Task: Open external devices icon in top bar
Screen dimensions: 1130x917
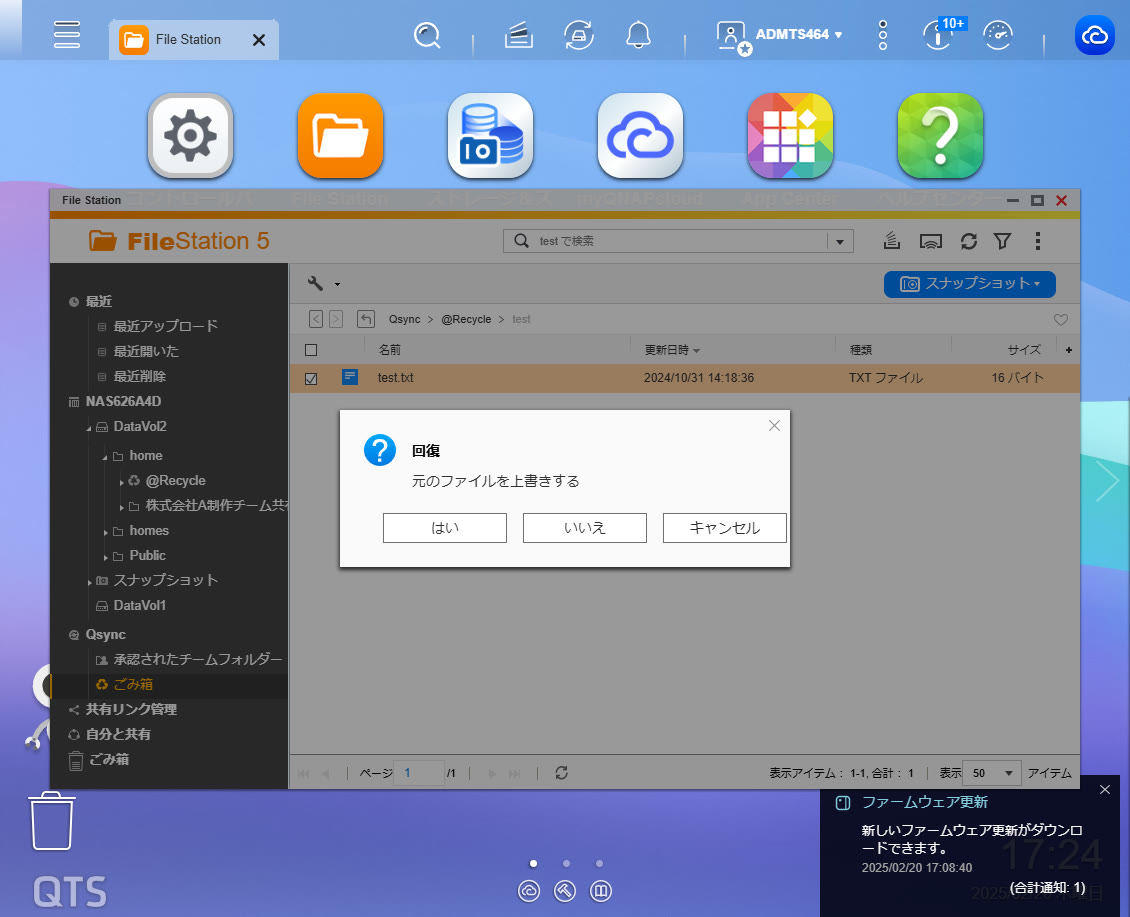Action: pyautogui.click(x=579, y=35)
